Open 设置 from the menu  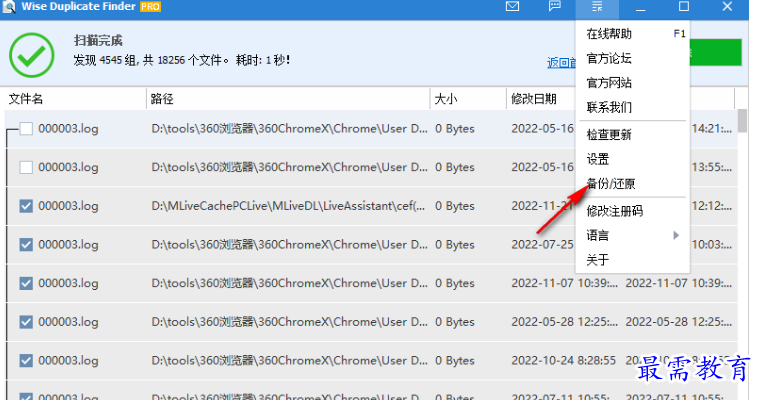coord(632,159)
